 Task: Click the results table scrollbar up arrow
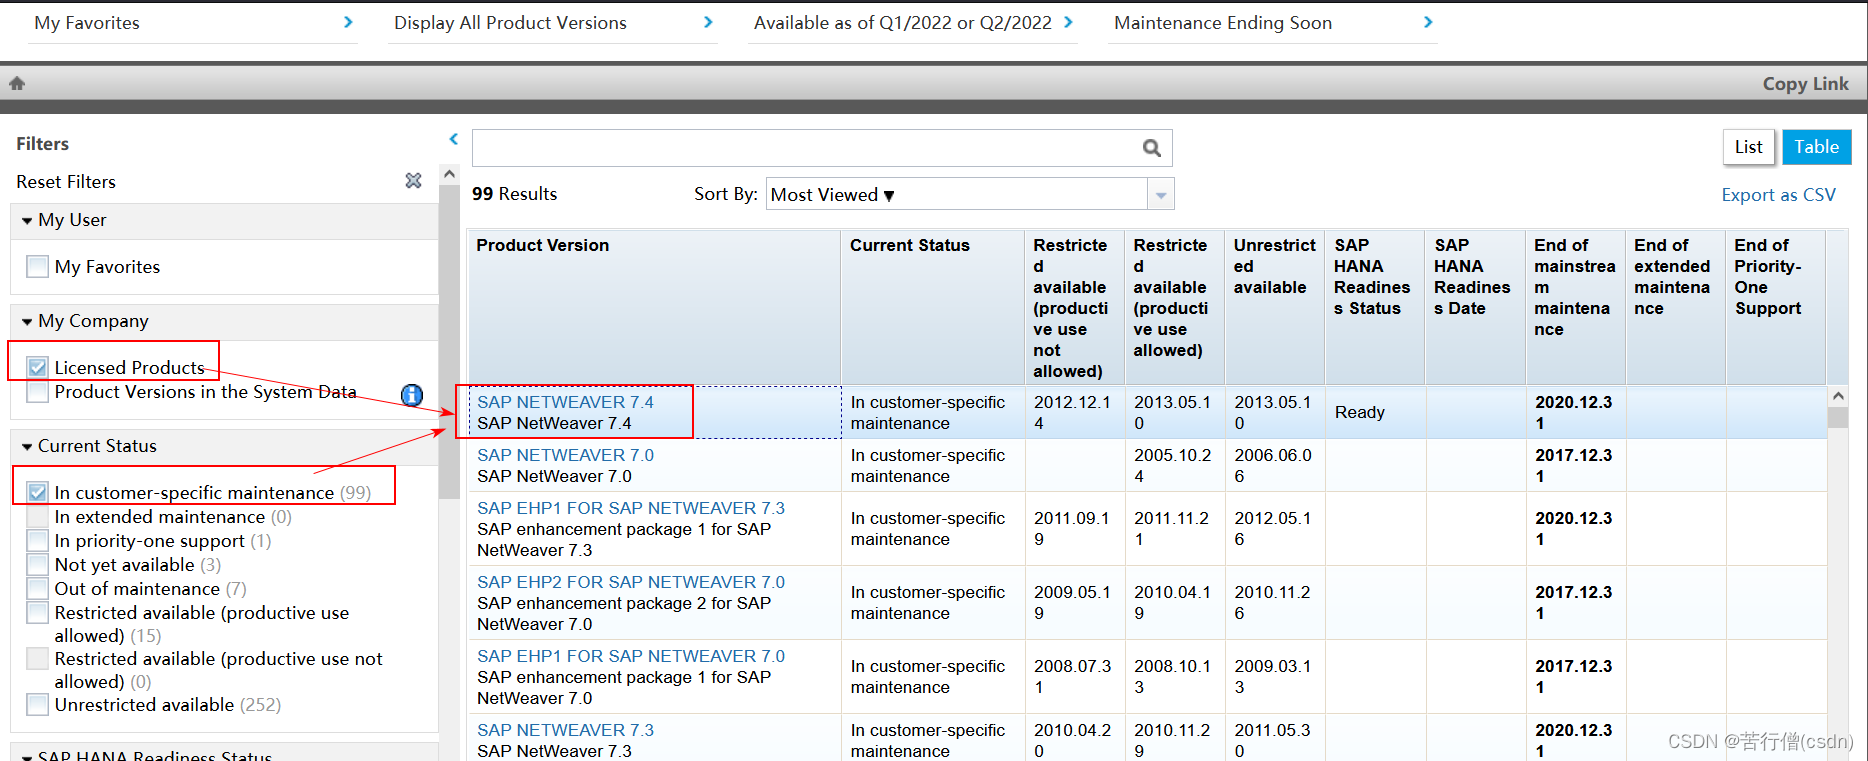1838,396
